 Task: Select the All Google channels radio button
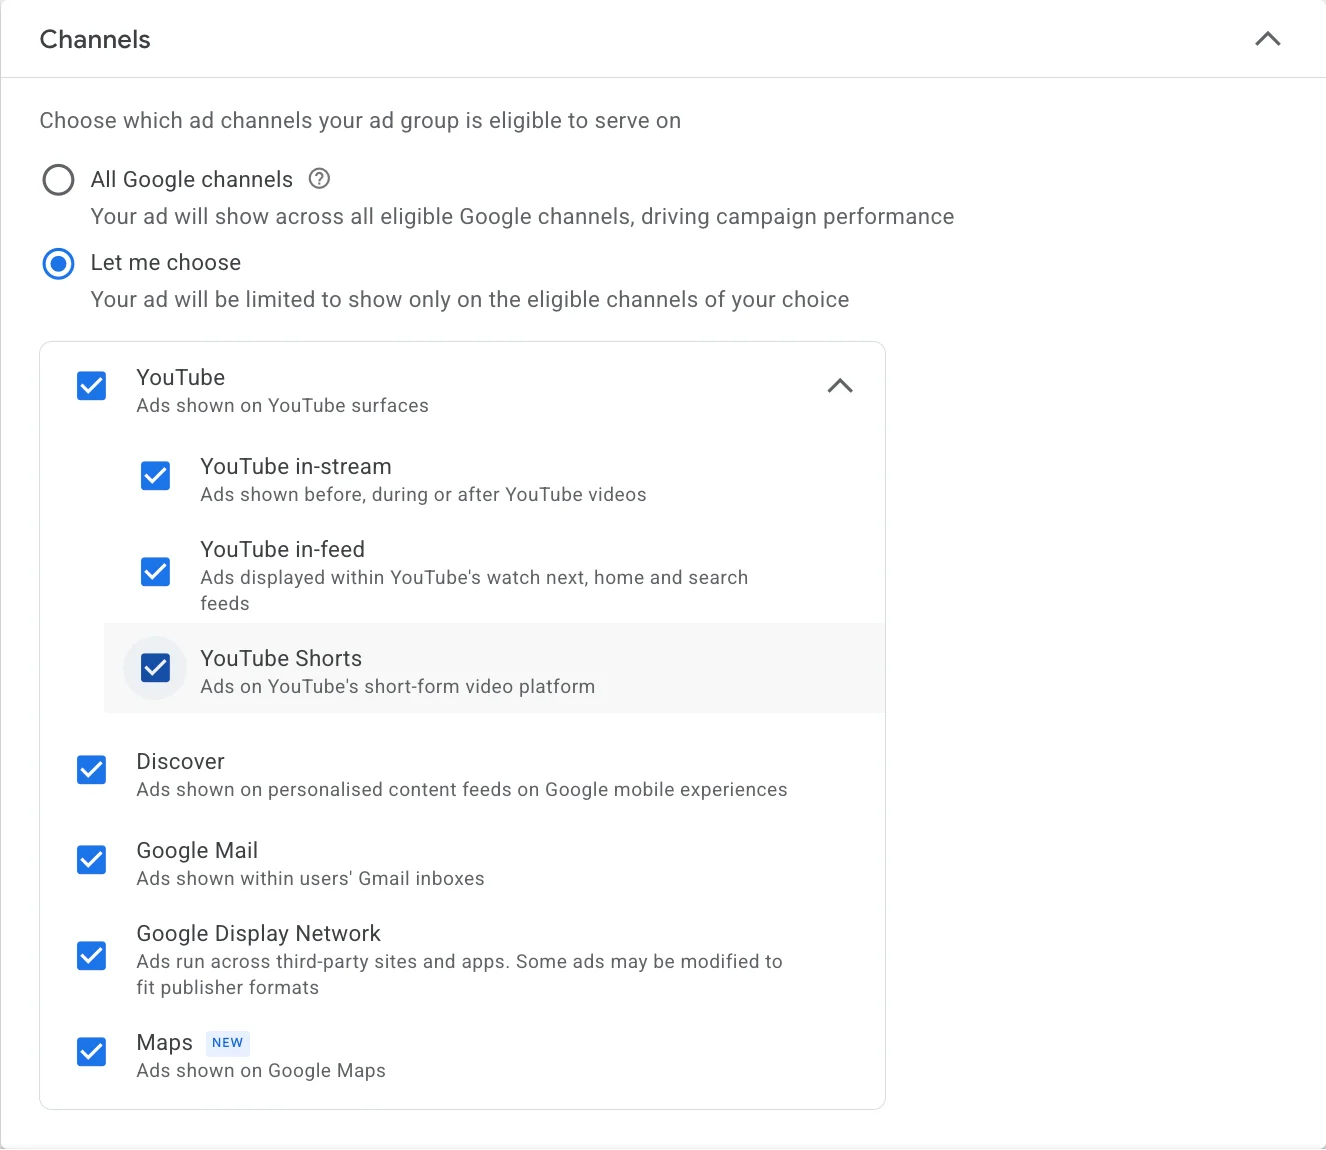click(x=58, y=180)
